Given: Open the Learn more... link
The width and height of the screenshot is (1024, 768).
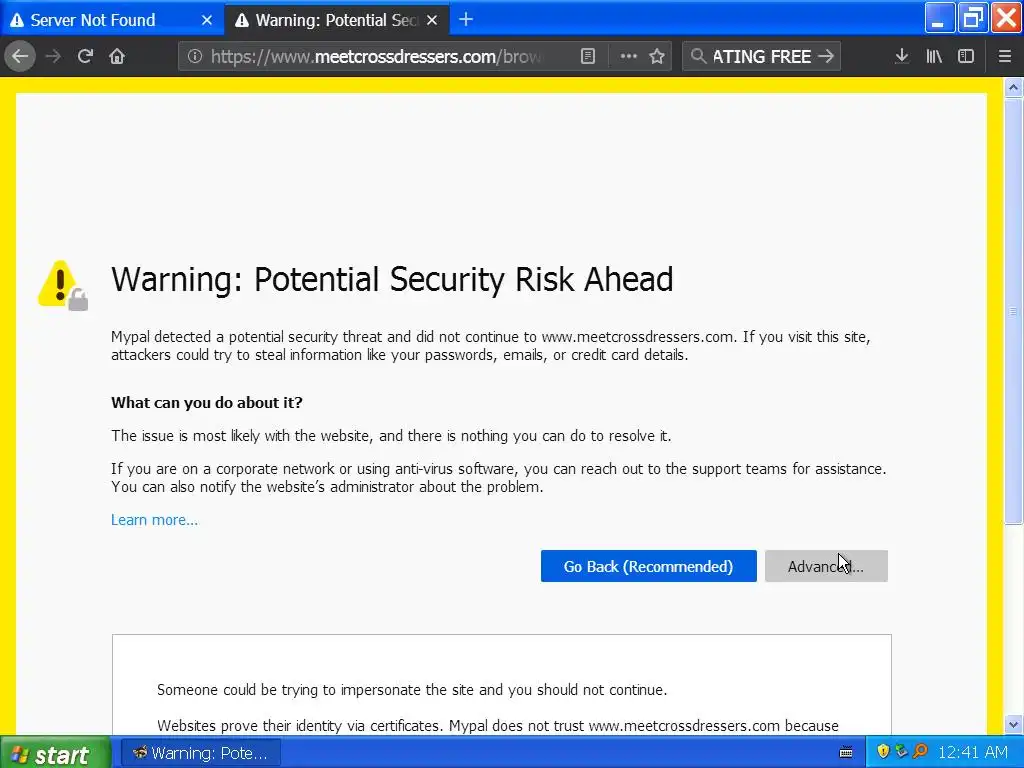Looking at the screenshot, I should click(x=154, y=520).
